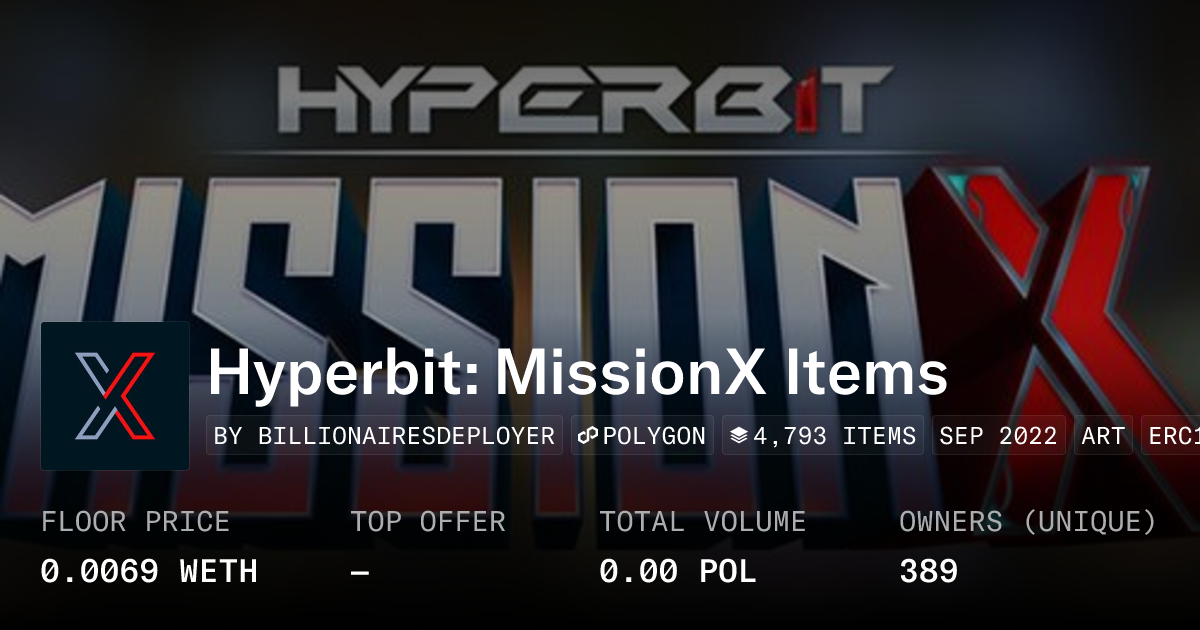The height and width of the screenshot is (630, 1200).
Task: Select the ART category badge
Action: click(1103, 436)
